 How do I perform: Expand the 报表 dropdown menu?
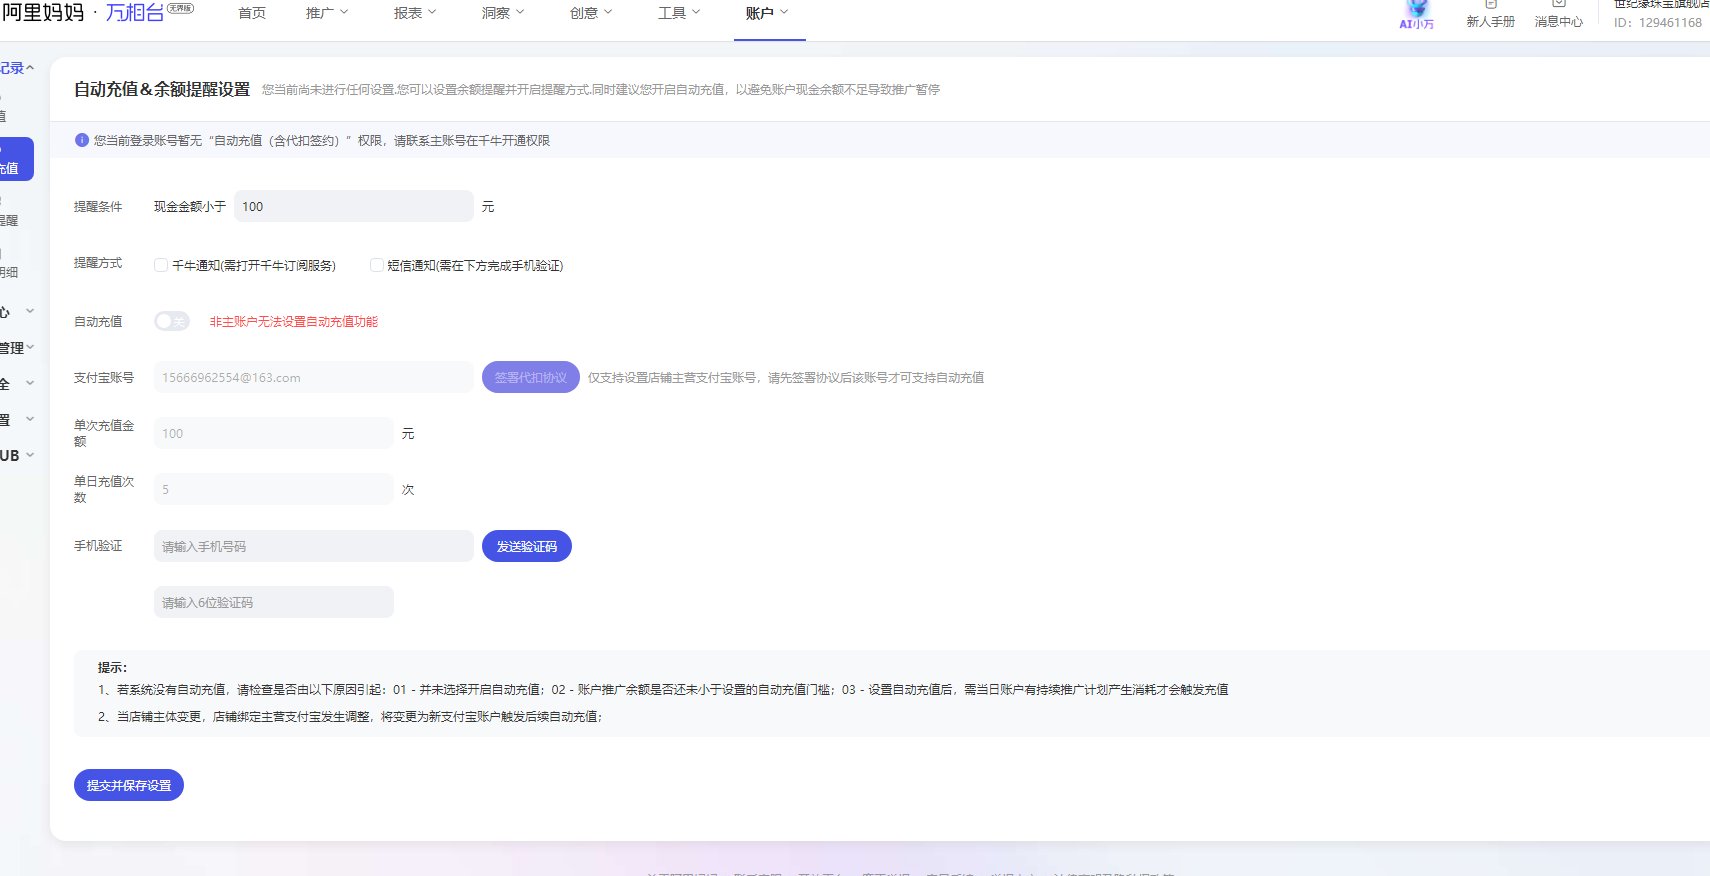coord(415,13)
